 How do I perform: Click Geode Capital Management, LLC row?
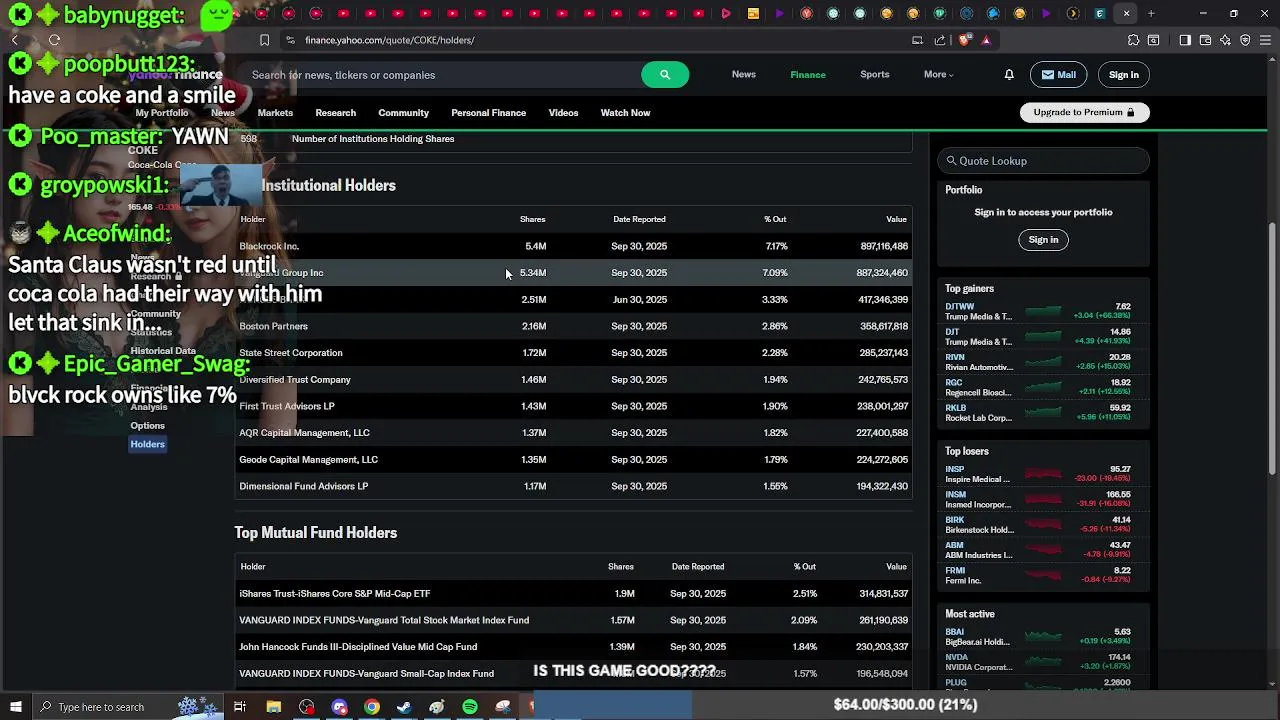[x=573, y=460]
